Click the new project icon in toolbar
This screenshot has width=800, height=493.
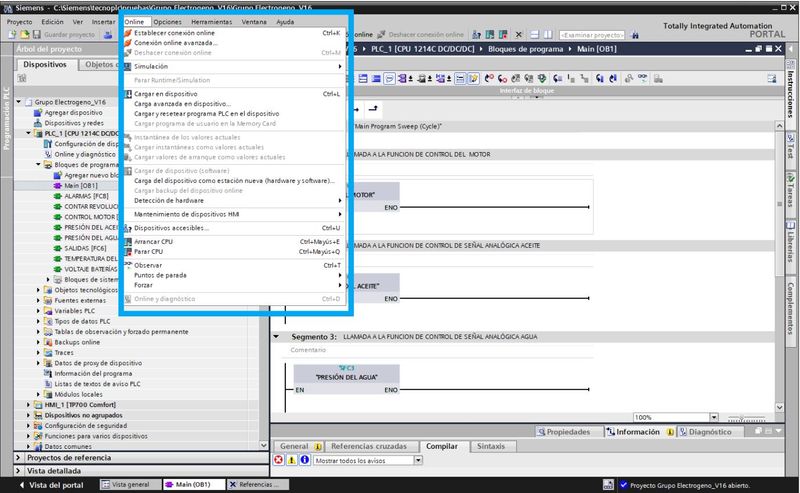tap(12, 34)
